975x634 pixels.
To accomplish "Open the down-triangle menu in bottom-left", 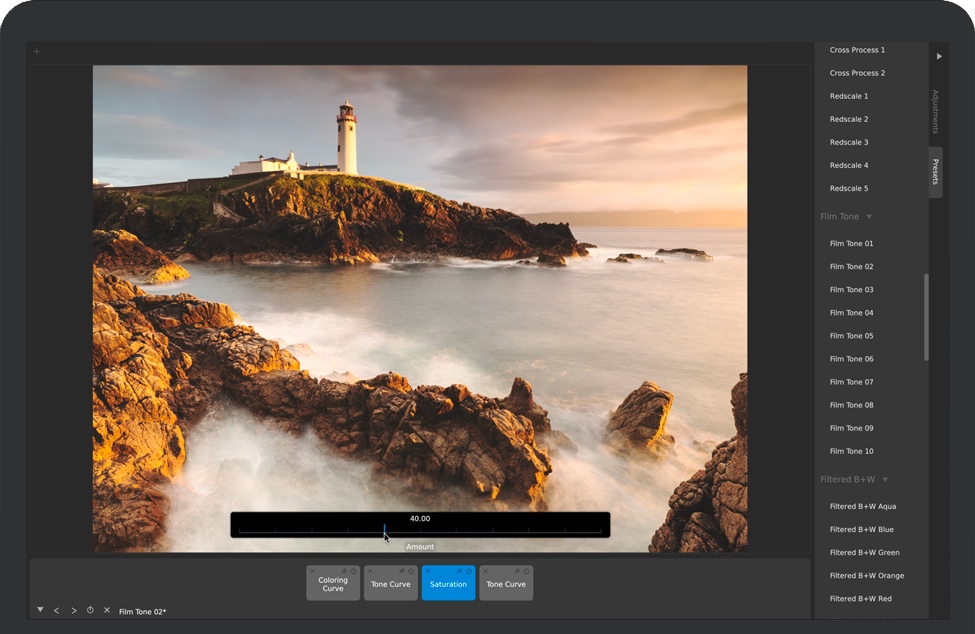I will 40,609.
